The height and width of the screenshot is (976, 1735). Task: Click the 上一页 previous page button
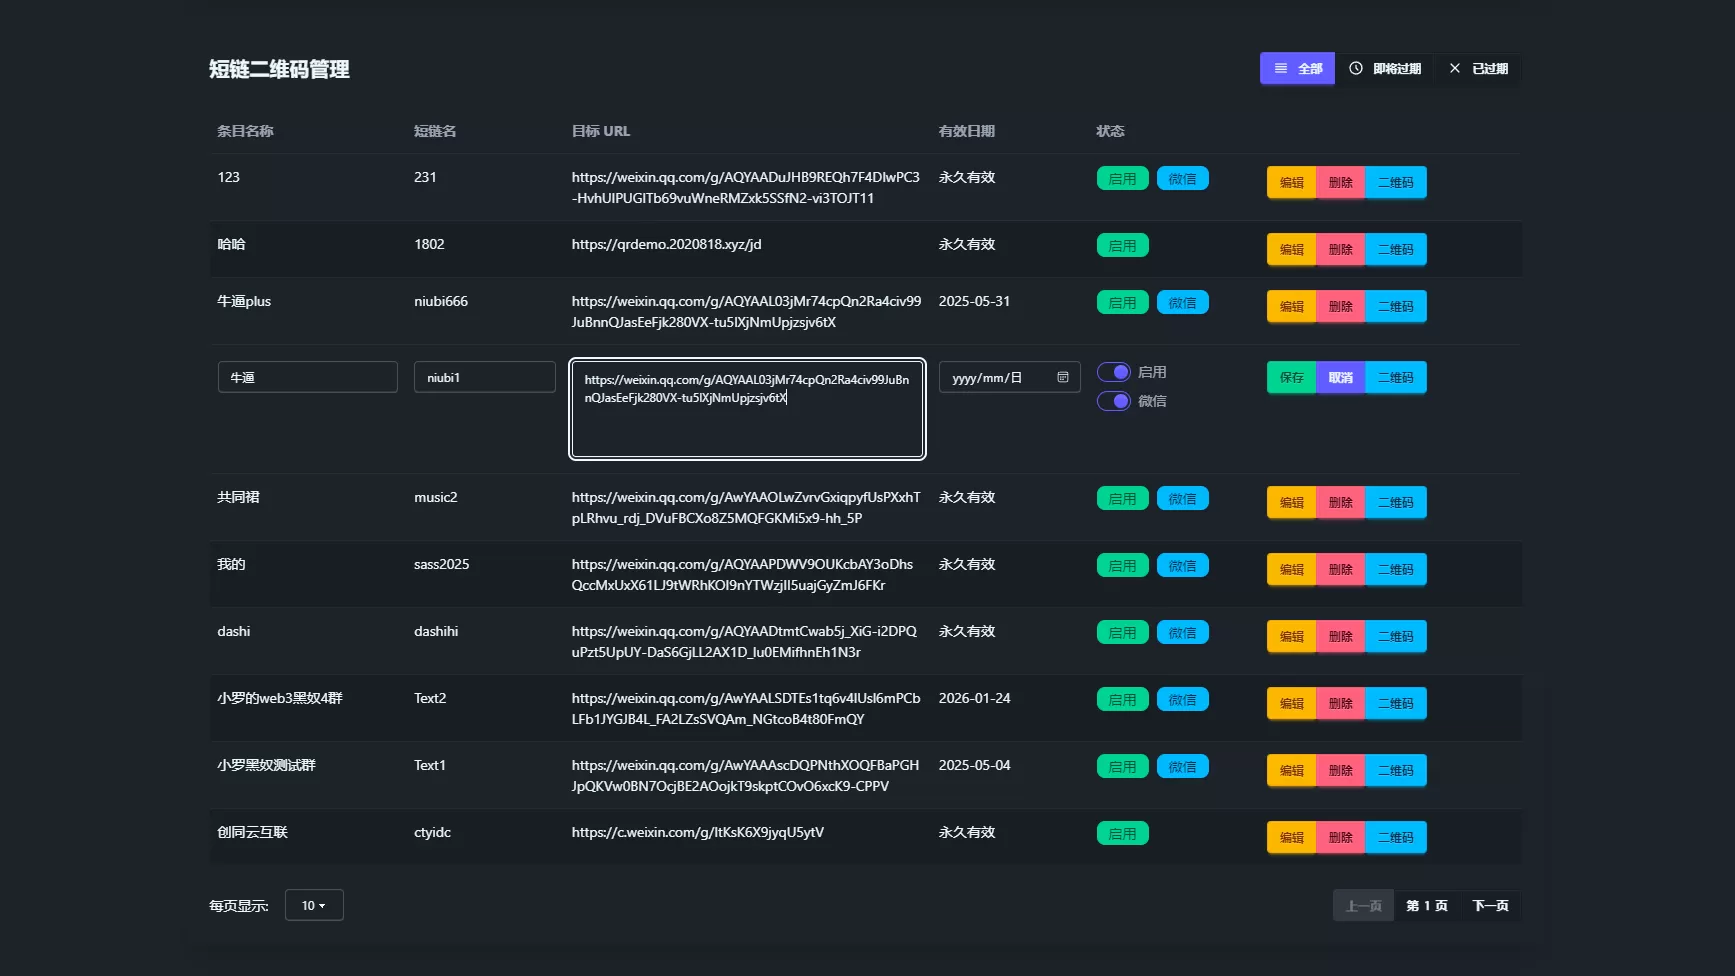click(1363, 906)
